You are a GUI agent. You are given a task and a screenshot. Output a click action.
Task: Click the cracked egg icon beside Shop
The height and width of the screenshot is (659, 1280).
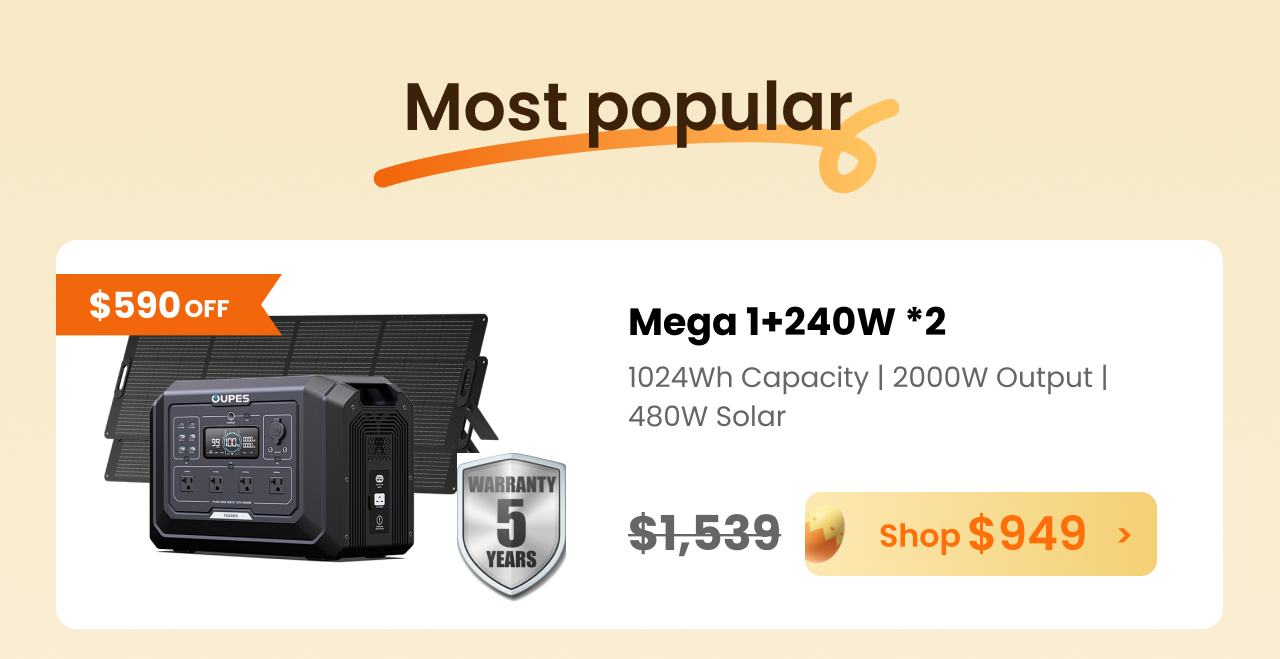coord(825,534)
